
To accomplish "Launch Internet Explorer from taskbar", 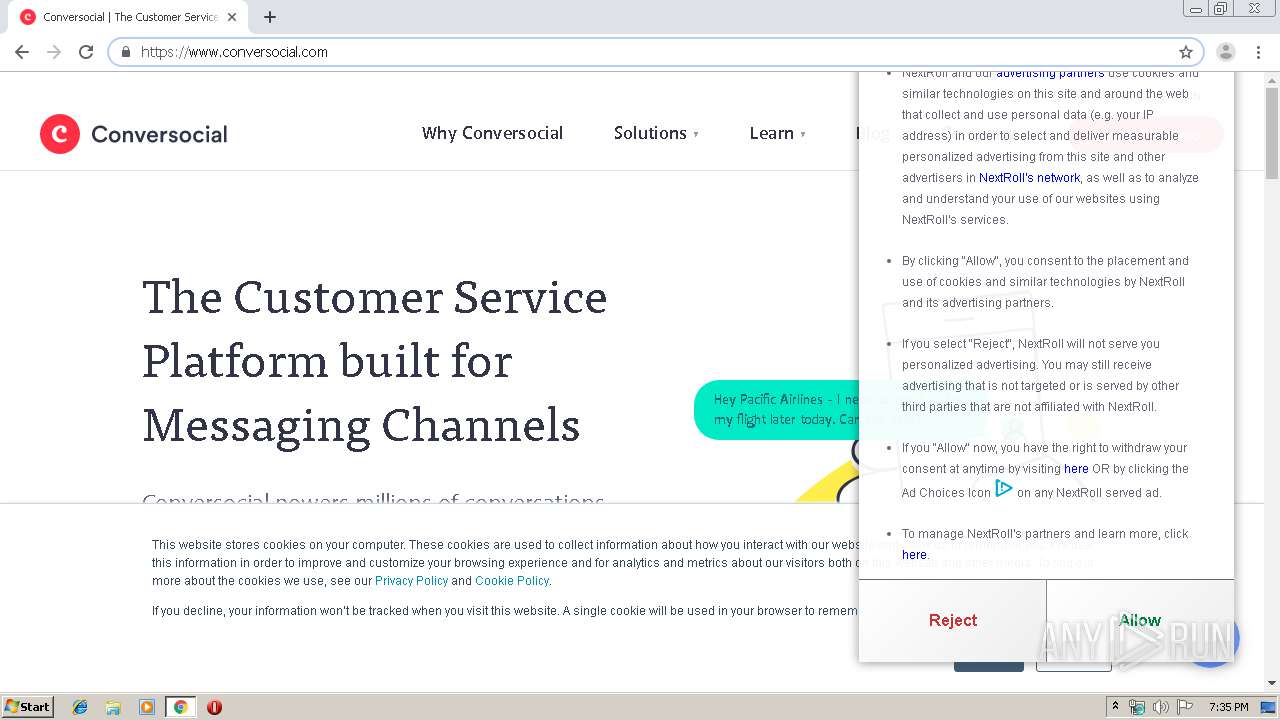I will pos(80,707).
